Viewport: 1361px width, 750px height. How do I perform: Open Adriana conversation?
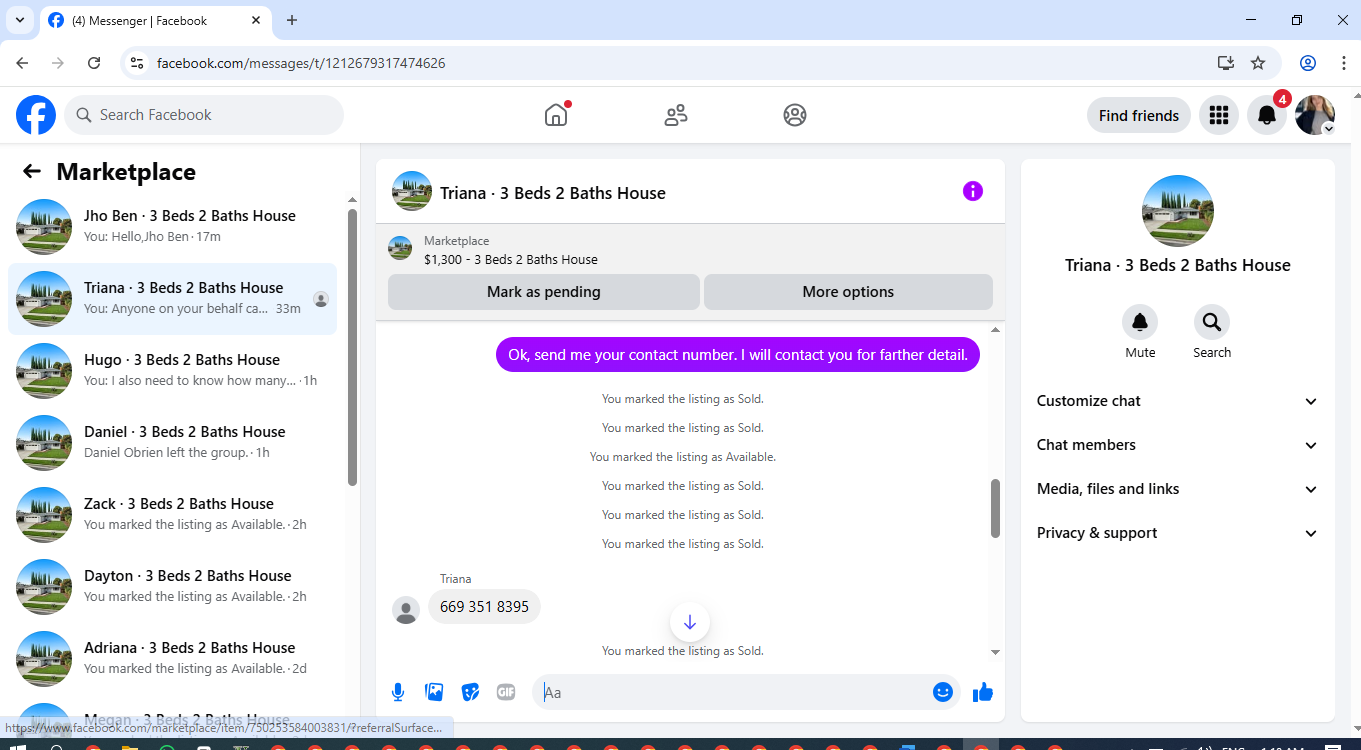172,659
